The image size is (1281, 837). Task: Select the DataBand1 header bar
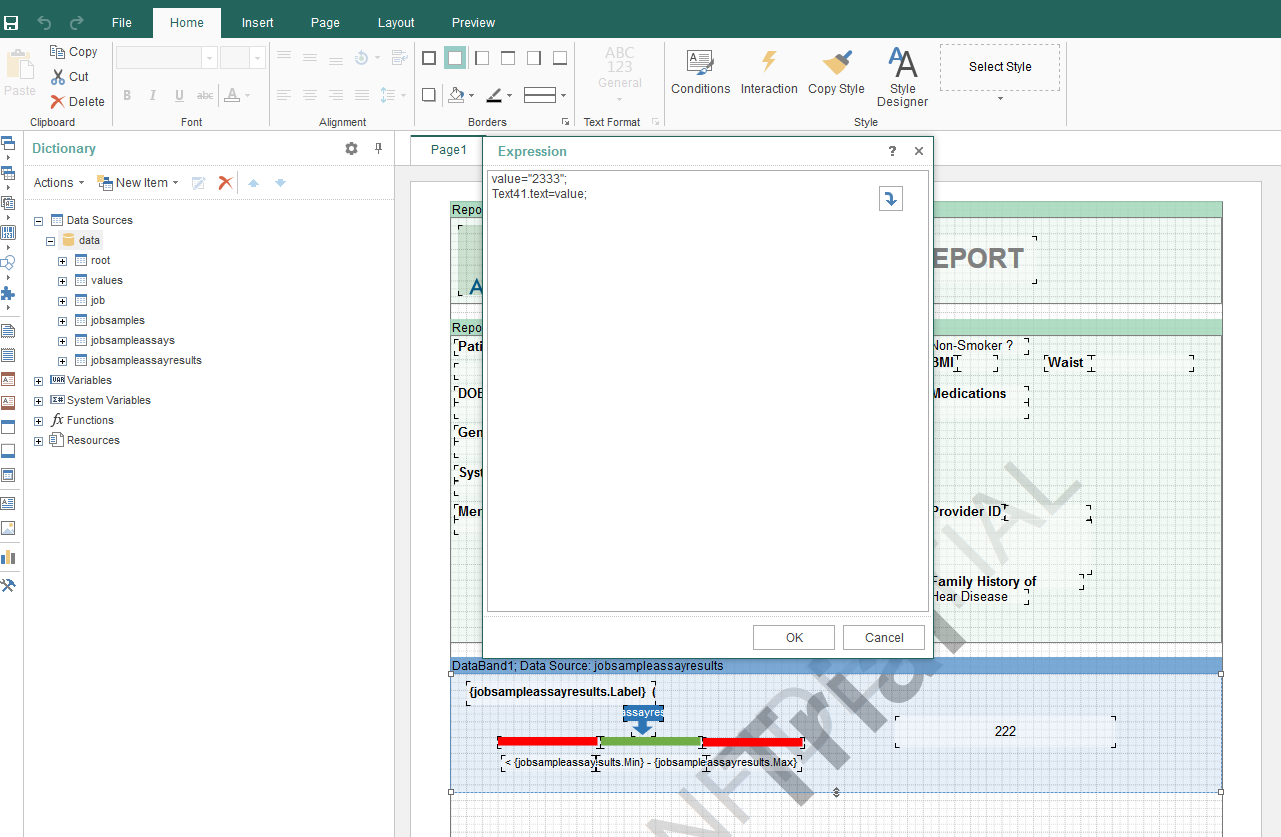point(835,666)
